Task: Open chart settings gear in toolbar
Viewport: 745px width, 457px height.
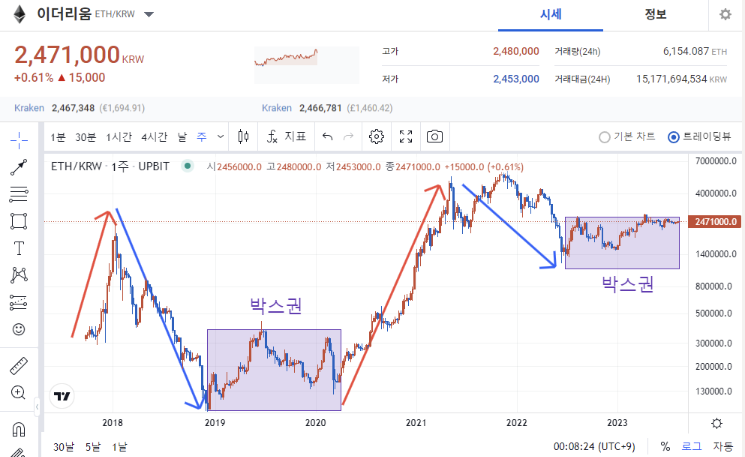Action: click(376, 137)
